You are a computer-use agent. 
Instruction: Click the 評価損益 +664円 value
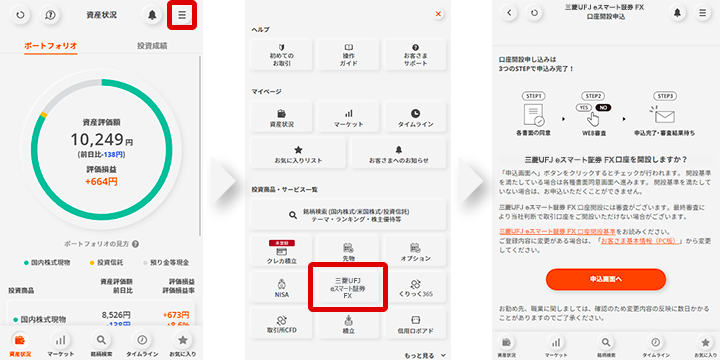click(x=101, y=181)
